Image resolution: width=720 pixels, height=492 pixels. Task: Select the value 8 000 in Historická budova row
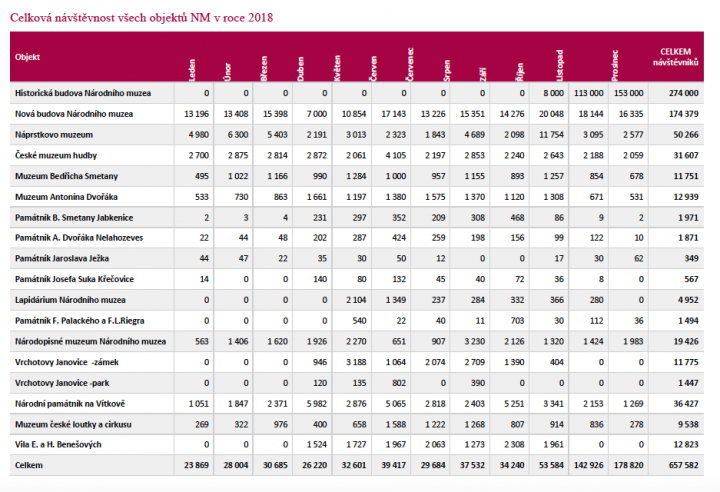pyautogui.click(x=553, y=93)
